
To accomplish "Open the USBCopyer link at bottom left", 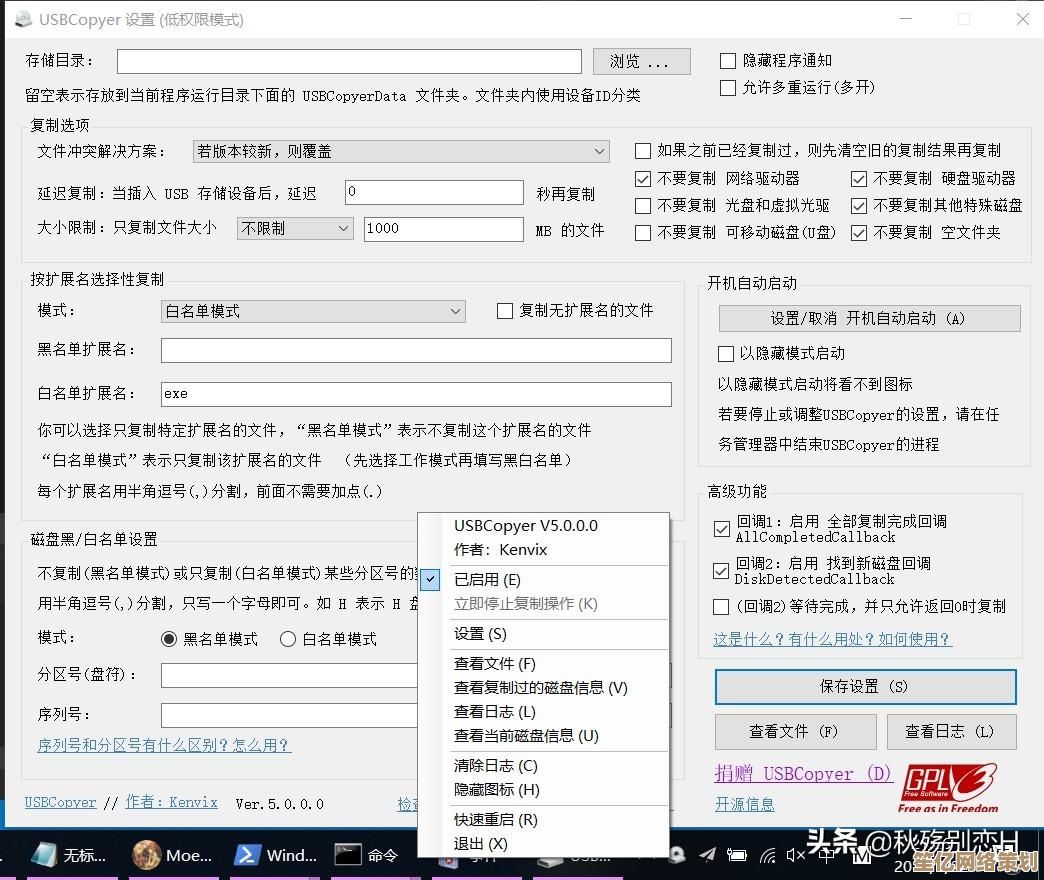I will pos(61,802).
